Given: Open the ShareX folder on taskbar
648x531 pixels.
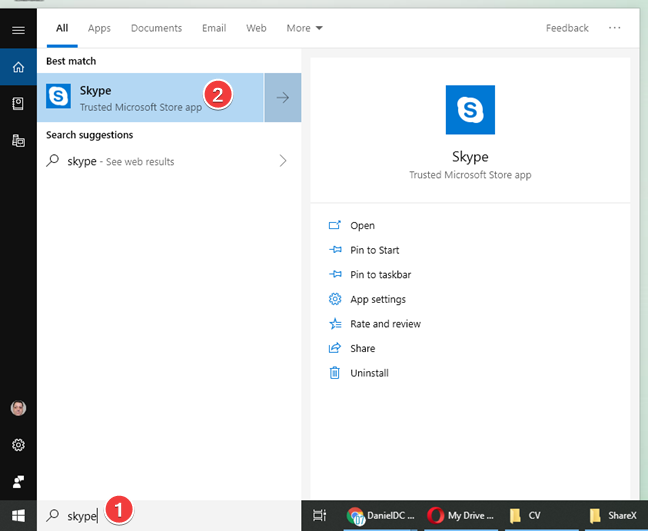Looking at the screenshot, I should [616, 515].
